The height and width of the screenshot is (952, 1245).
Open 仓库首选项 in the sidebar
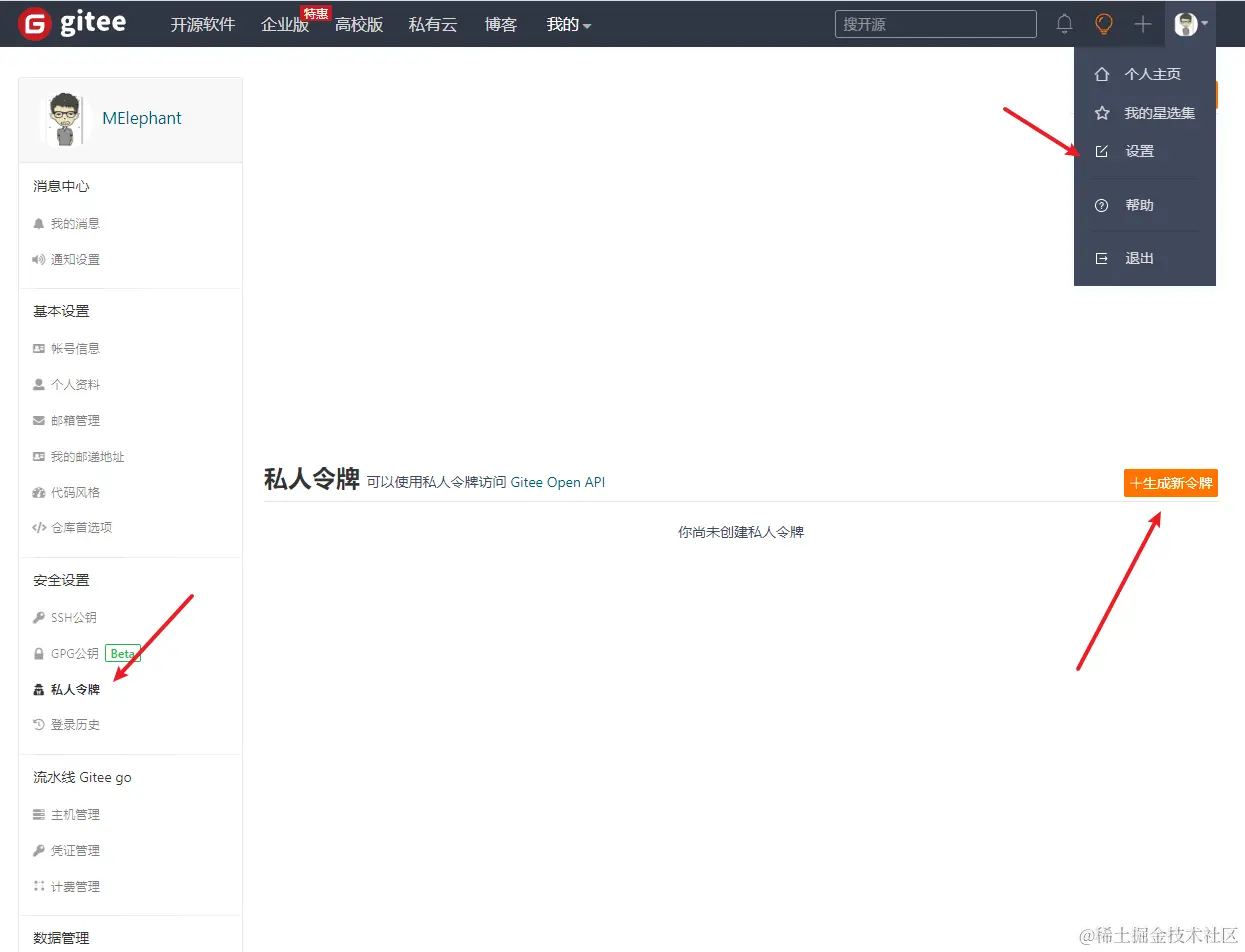(81, 528)
